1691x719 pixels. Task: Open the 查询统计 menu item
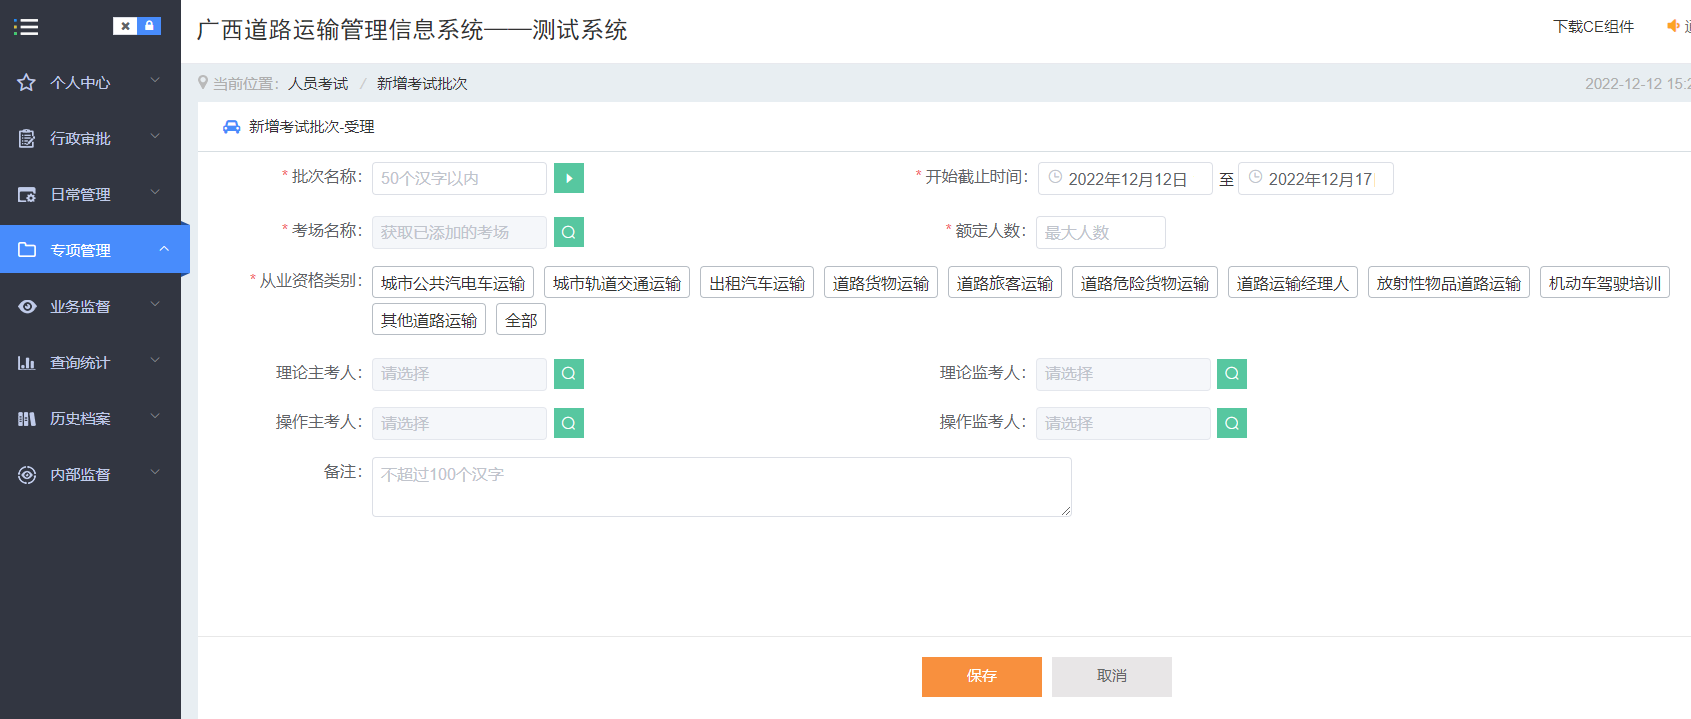(x=90, y=362)
